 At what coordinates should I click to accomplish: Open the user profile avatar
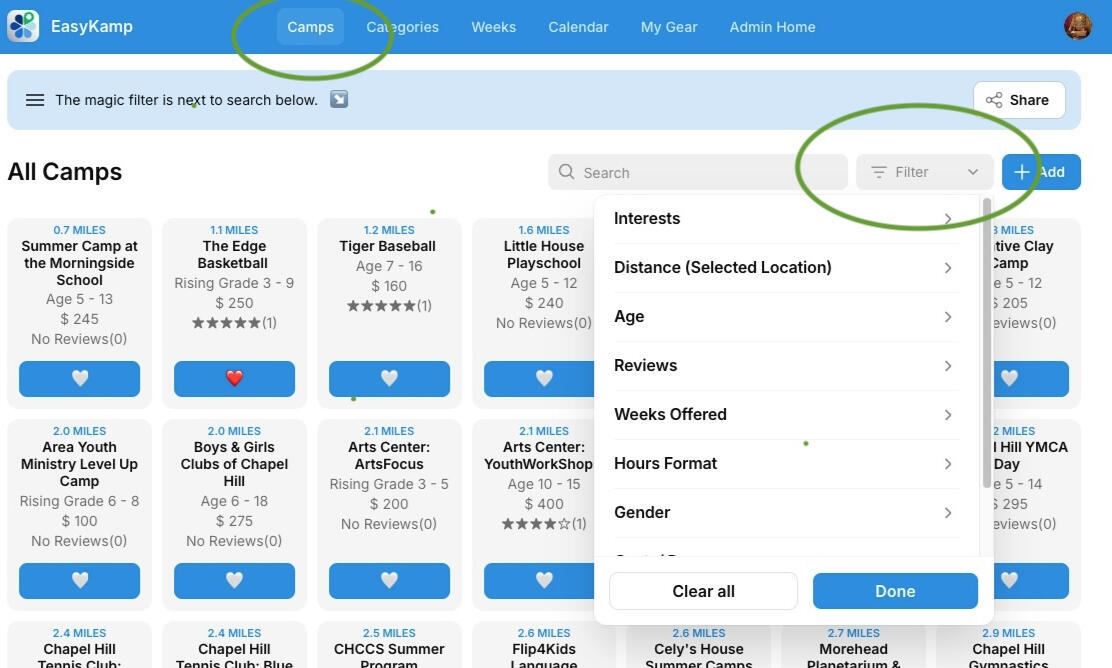click(1077, 26)
